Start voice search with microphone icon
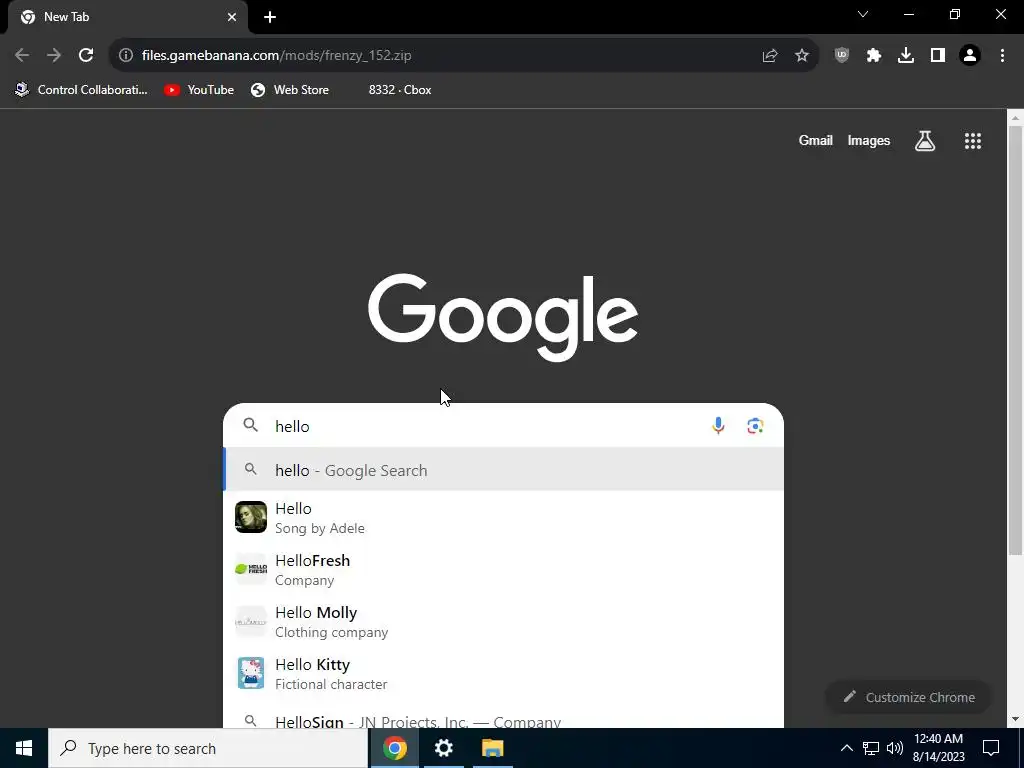Screen dimensions: 1024x768 pos(718,426)
